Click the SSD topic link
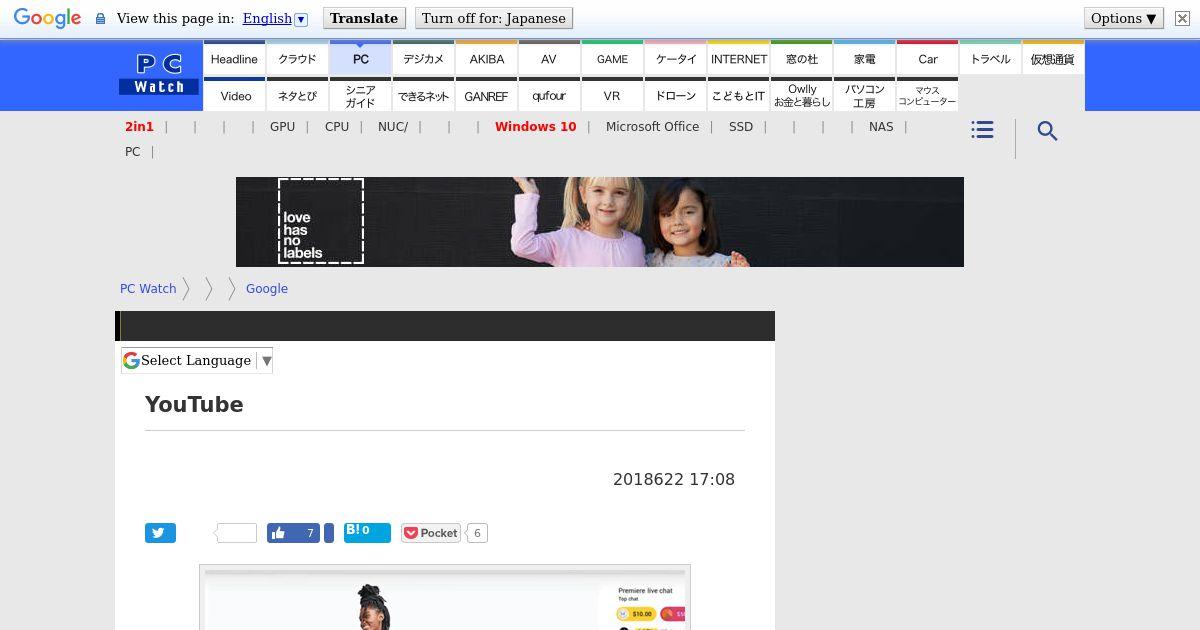The height and width of the screenshot is (630, 1200). pyautogui.click(x=741, y=127)
